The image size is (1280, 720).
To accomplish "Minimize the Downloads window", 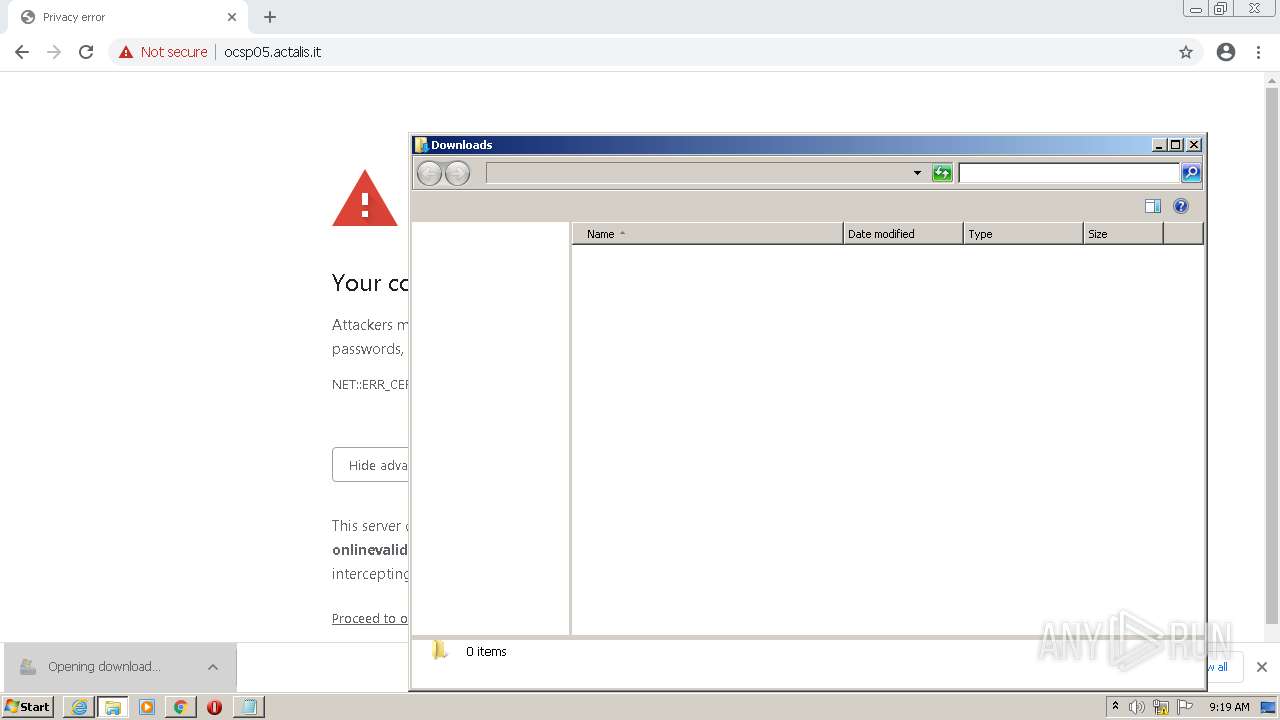I will click(1159, 145).
